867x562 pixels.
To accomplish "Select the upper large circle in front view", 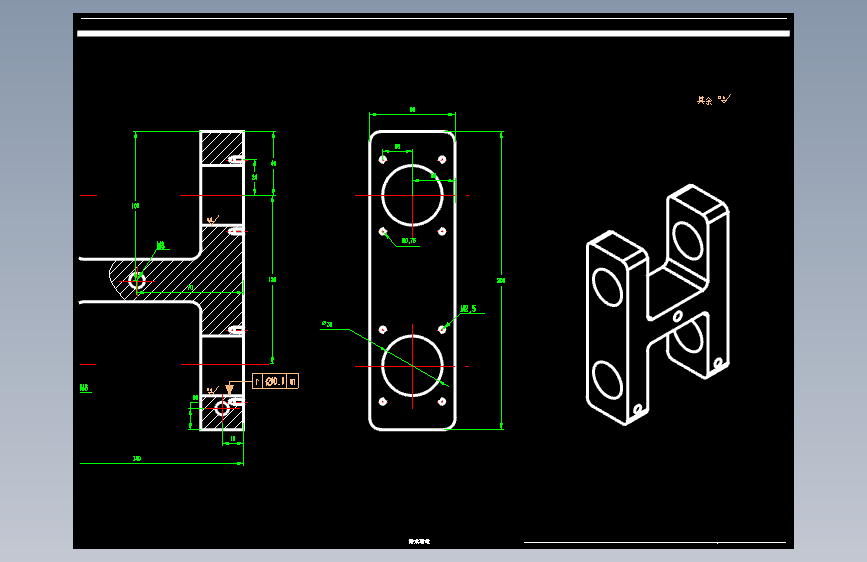I will point(412,195).
